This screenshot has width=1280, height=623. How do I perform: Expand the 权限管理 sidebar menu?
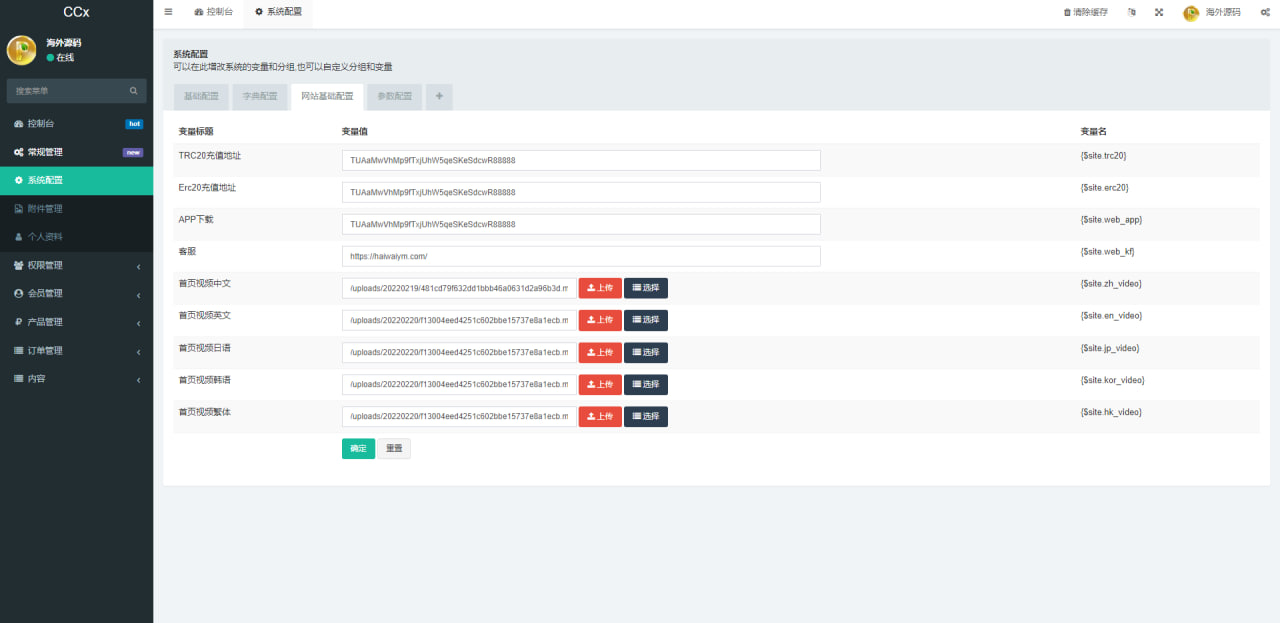(x=76, y=266)
